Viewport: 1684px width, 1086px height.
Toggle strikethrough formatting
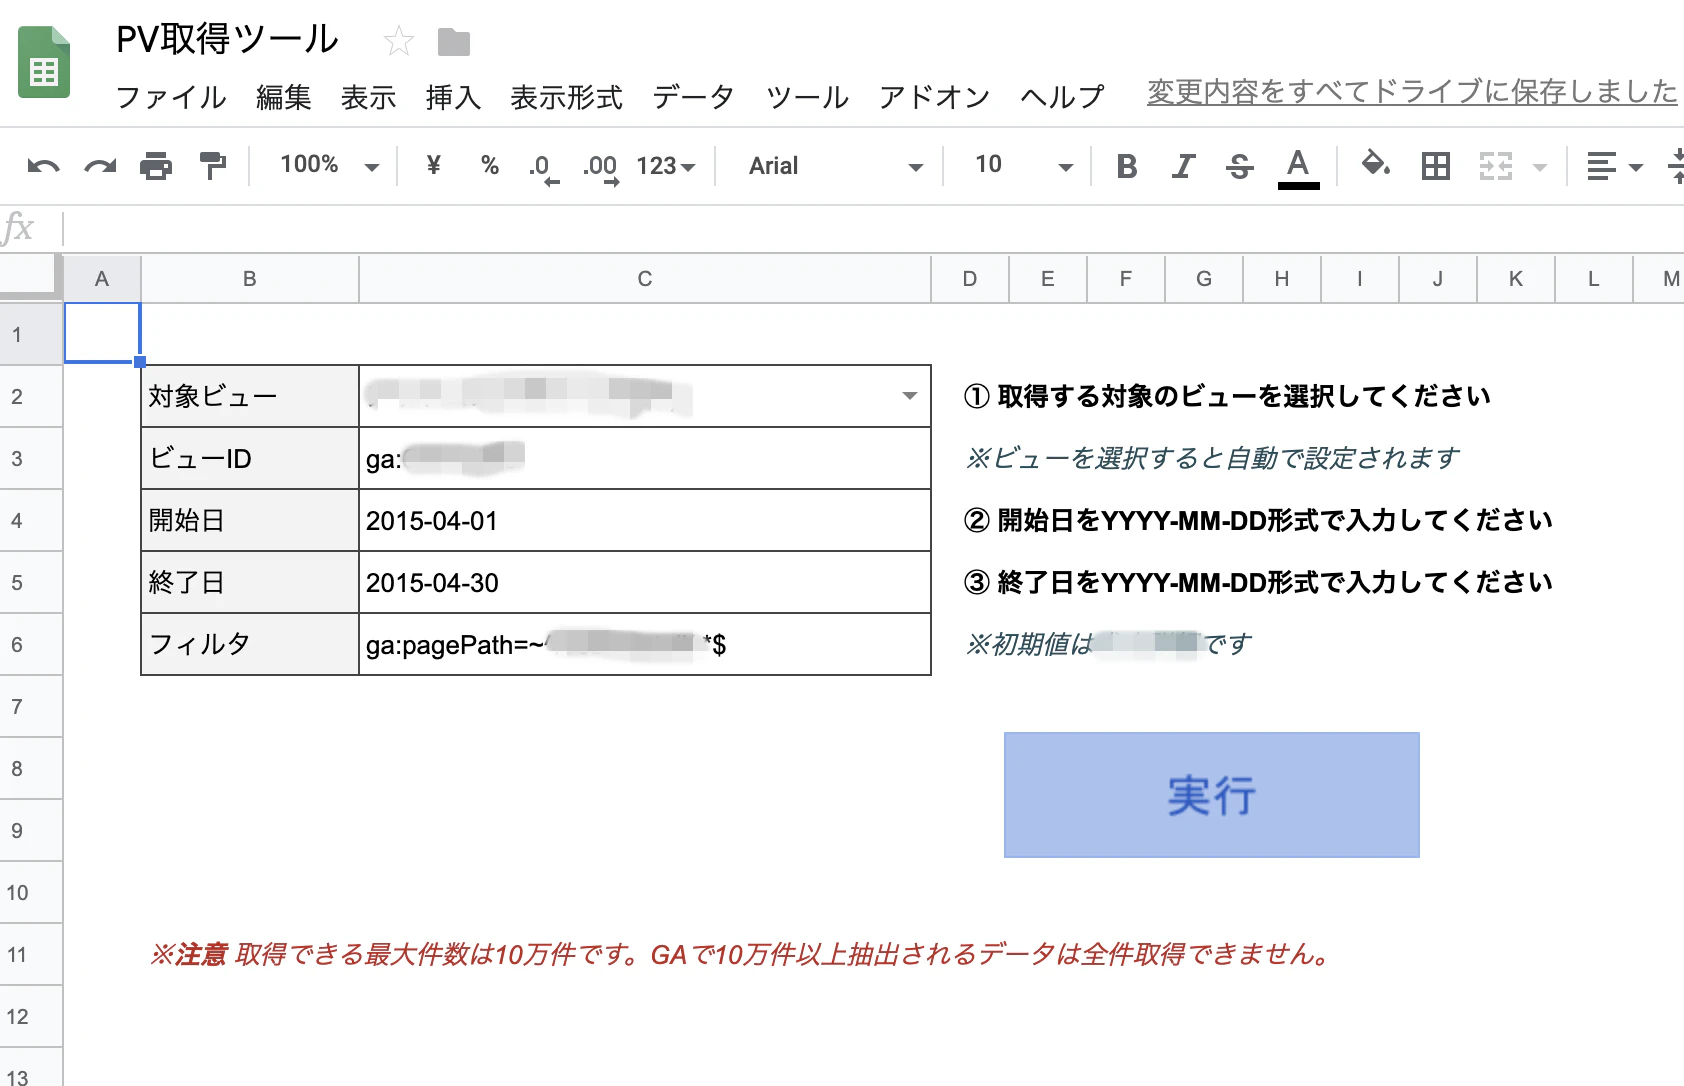coord(1240,166)
